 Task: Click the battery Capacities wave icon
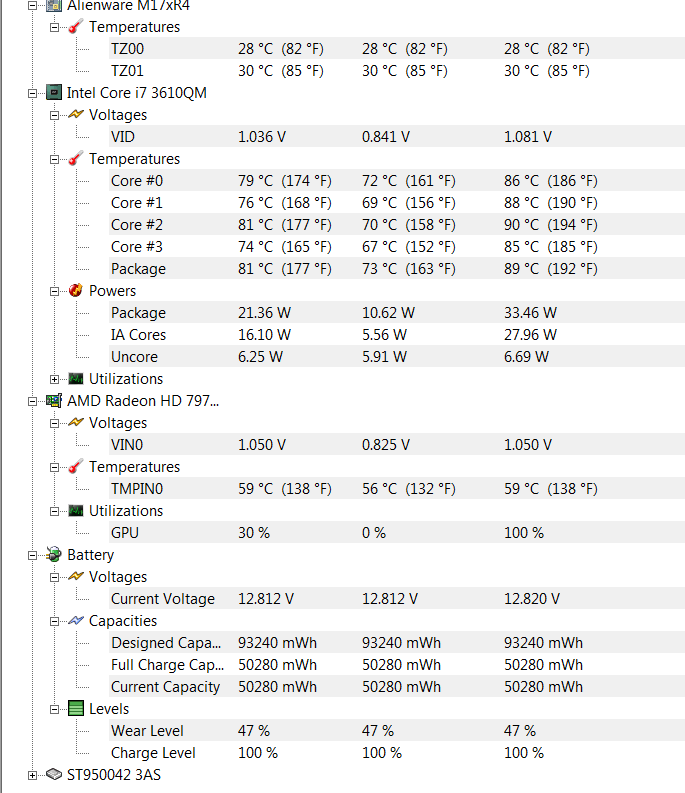[x=75, y=621]
